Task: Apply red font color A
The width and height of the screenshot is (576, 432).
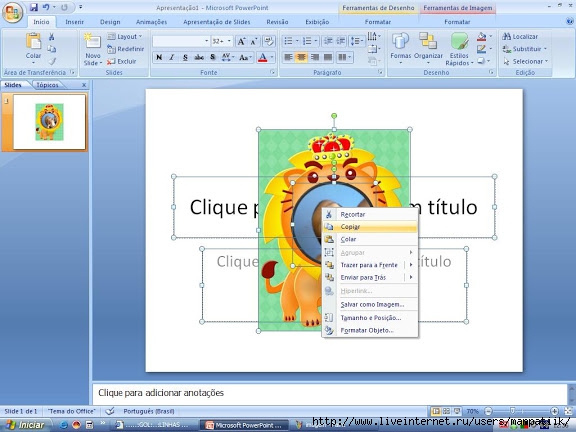Action: pos(262,57)
